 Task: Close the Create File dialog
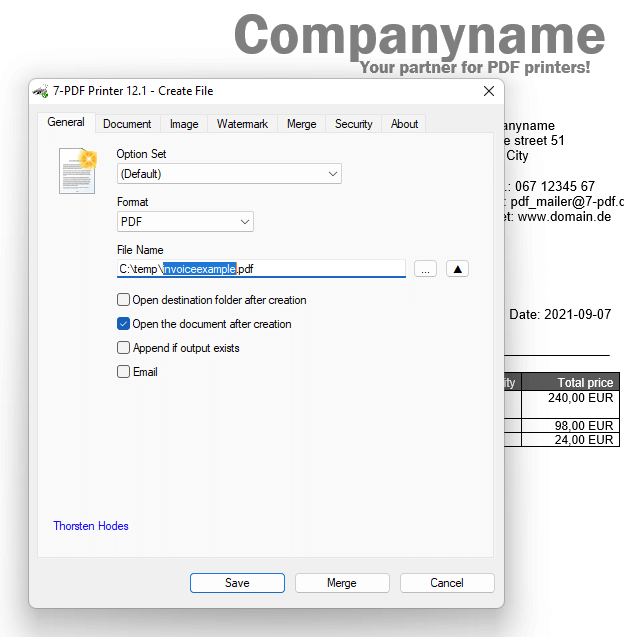(489, 91)
